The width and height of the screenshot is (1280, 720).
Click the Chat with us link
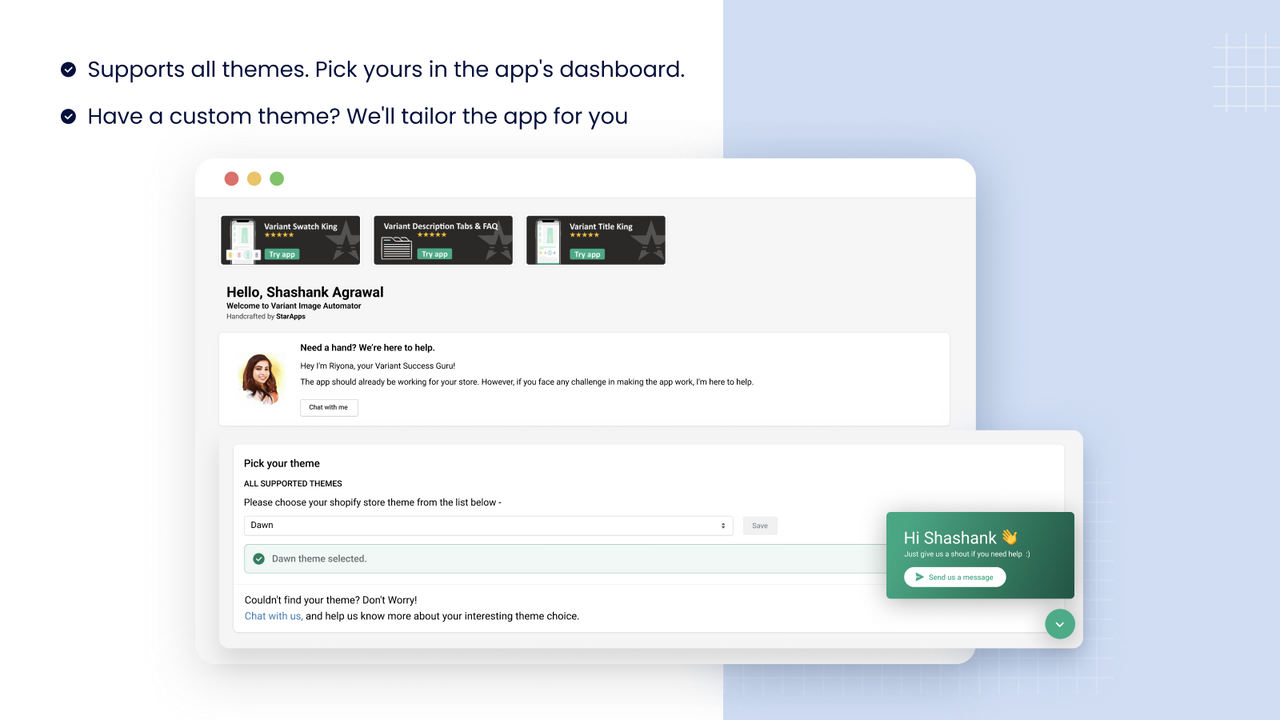[273, 616]
